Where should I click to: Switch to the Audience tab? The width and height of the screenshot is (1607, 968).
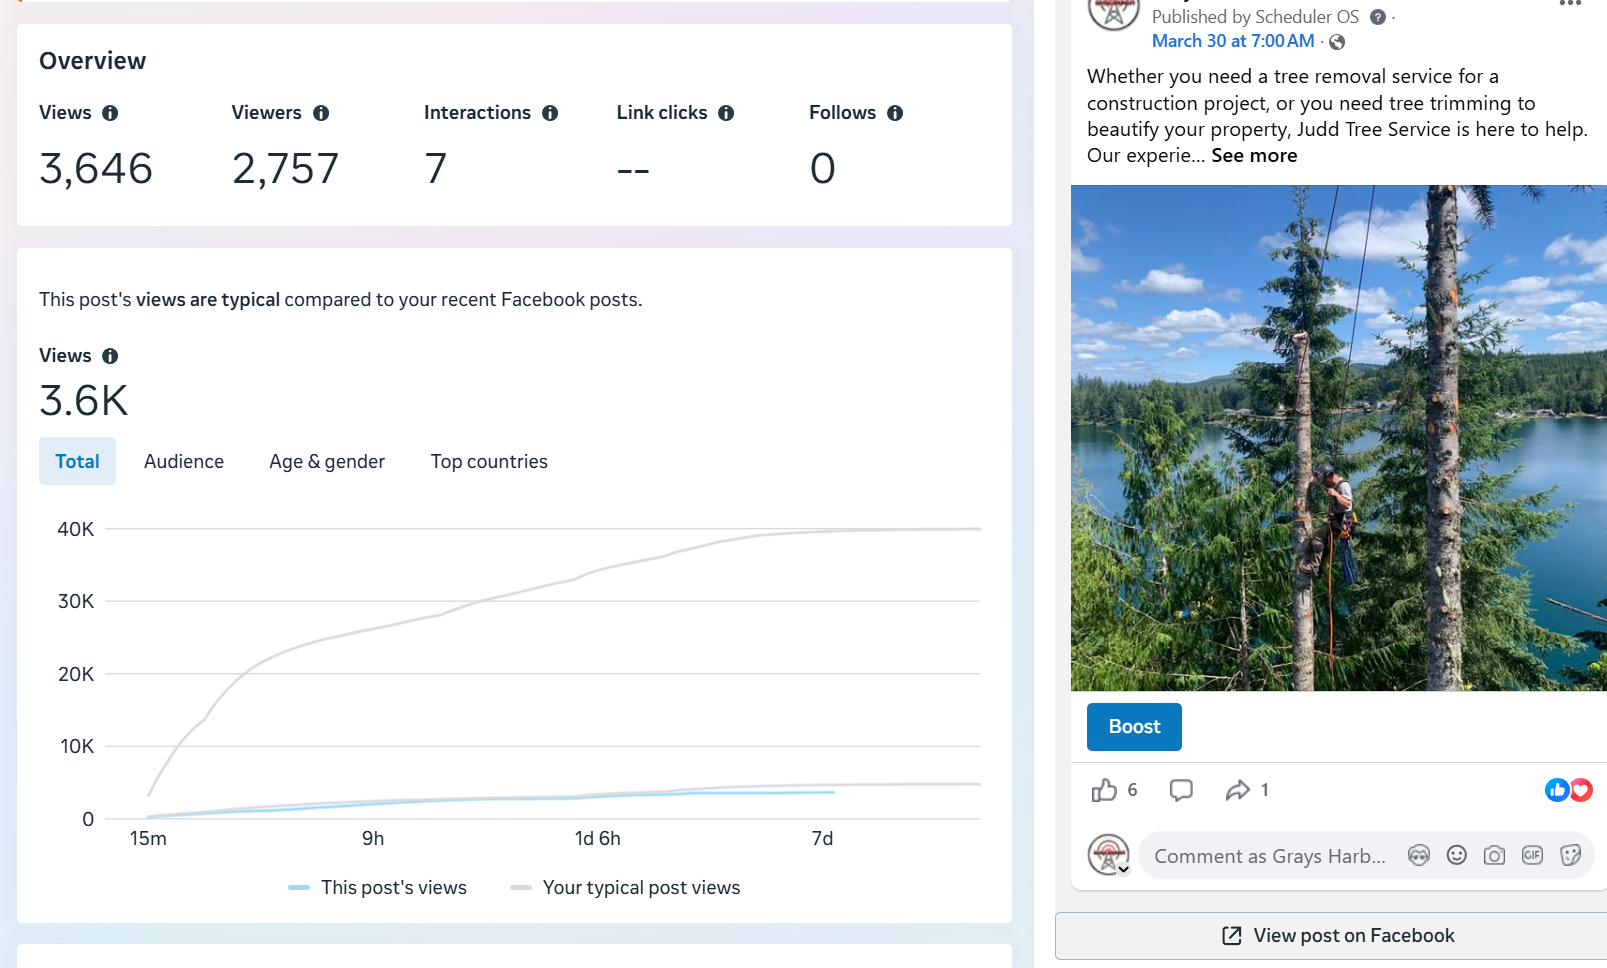tap(184, 461)
